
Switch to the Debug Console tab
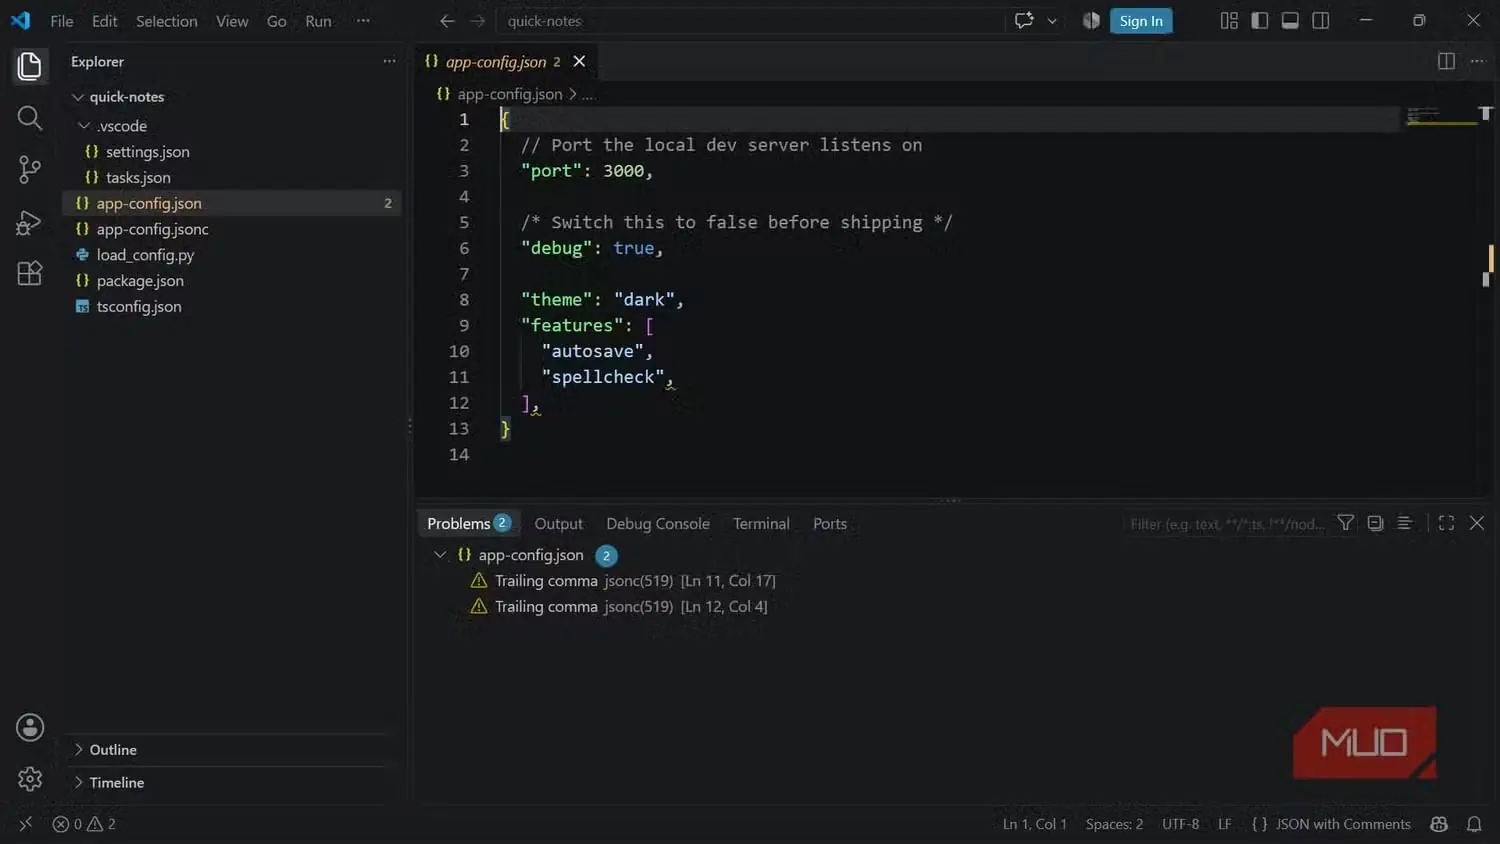click(658, 524)
